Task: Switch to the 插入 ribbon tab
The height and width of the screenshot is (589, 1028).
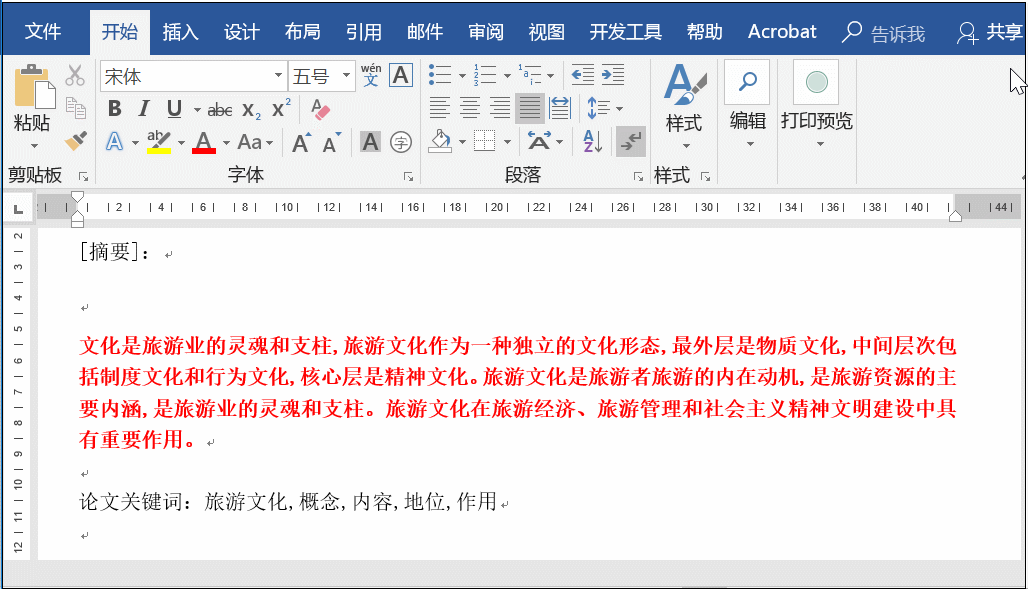Action: tap(180, 31)
